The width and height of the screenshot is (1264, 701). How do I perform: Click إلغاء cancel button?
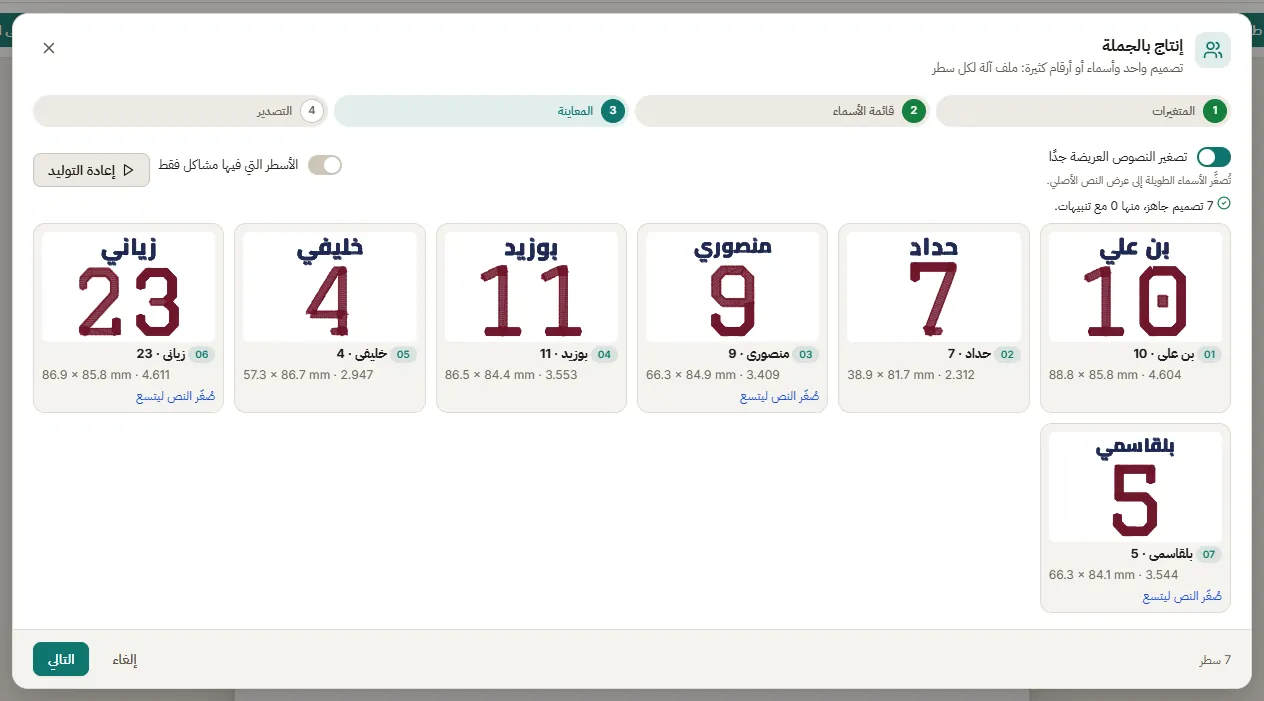coord(125,660)
